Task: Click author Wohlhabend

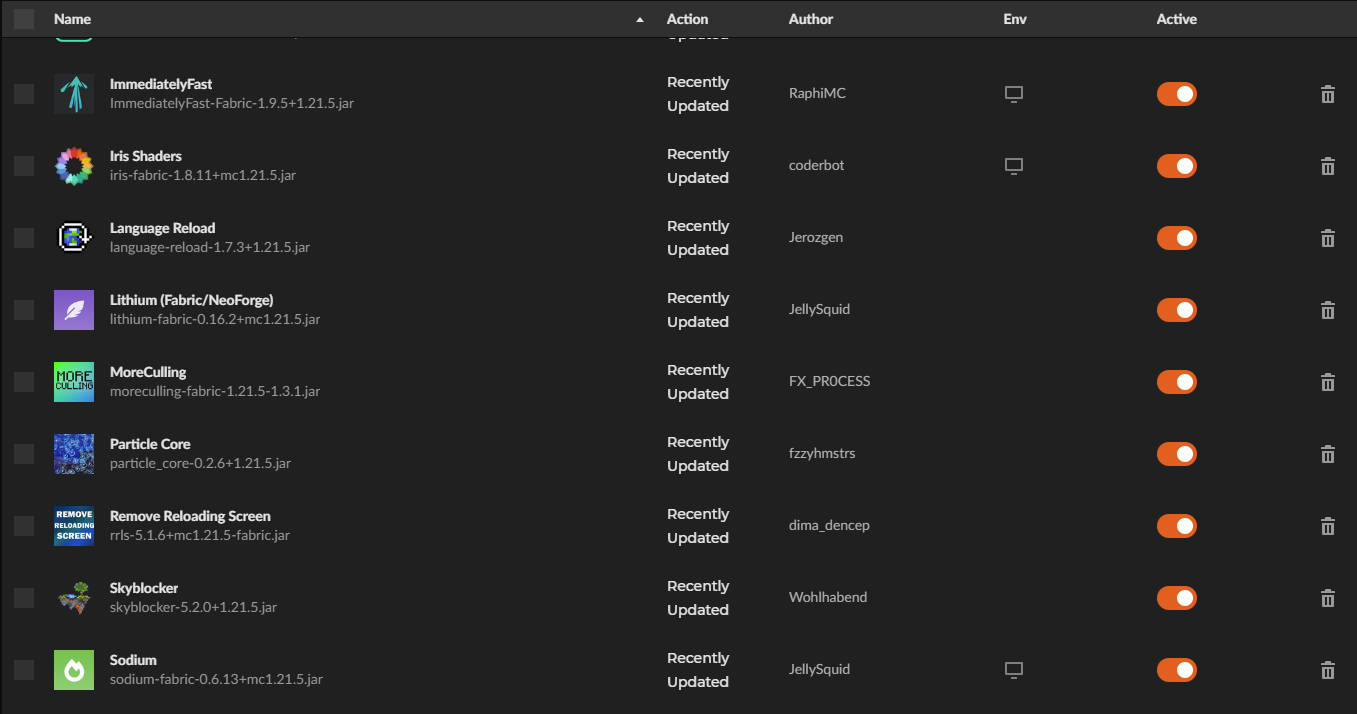Action: [x=828, y=597]
